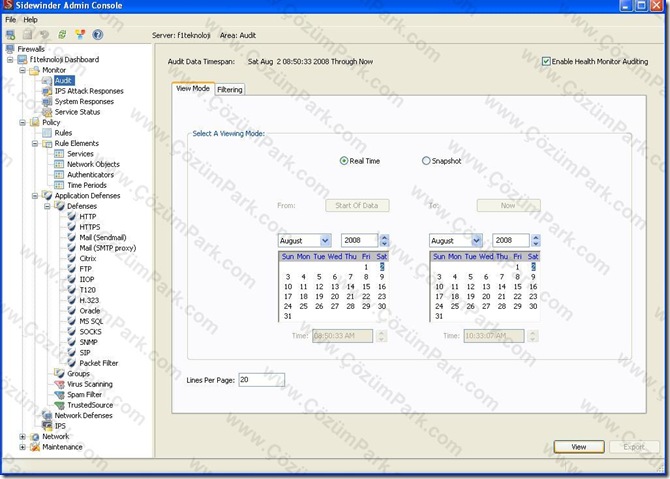Image resolution: width=670 pixels, height=479 pixels.
Task: Select the Groups tree item
Action: (78, 373)
